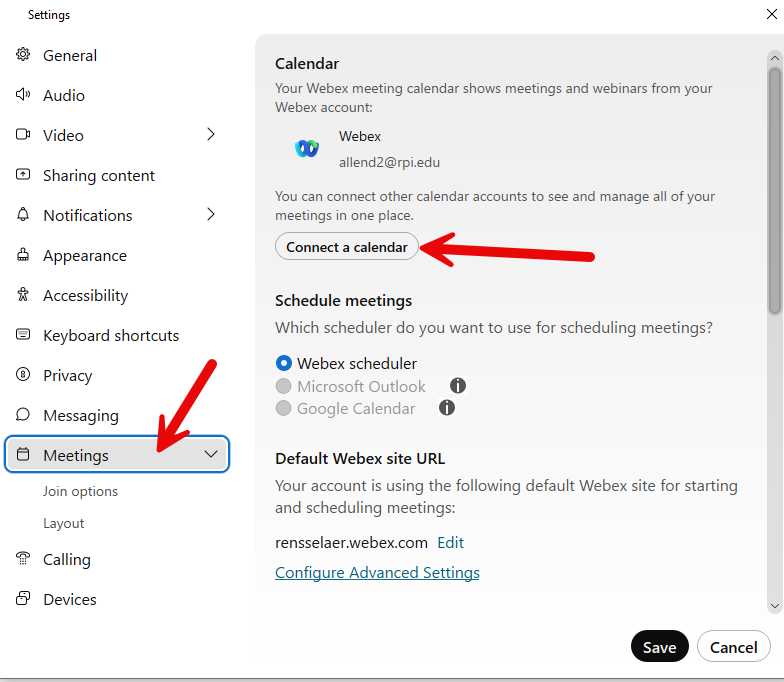This screenshot has height=682, width=784.
Task: Click the Calling phone icon
Action: 23,559
